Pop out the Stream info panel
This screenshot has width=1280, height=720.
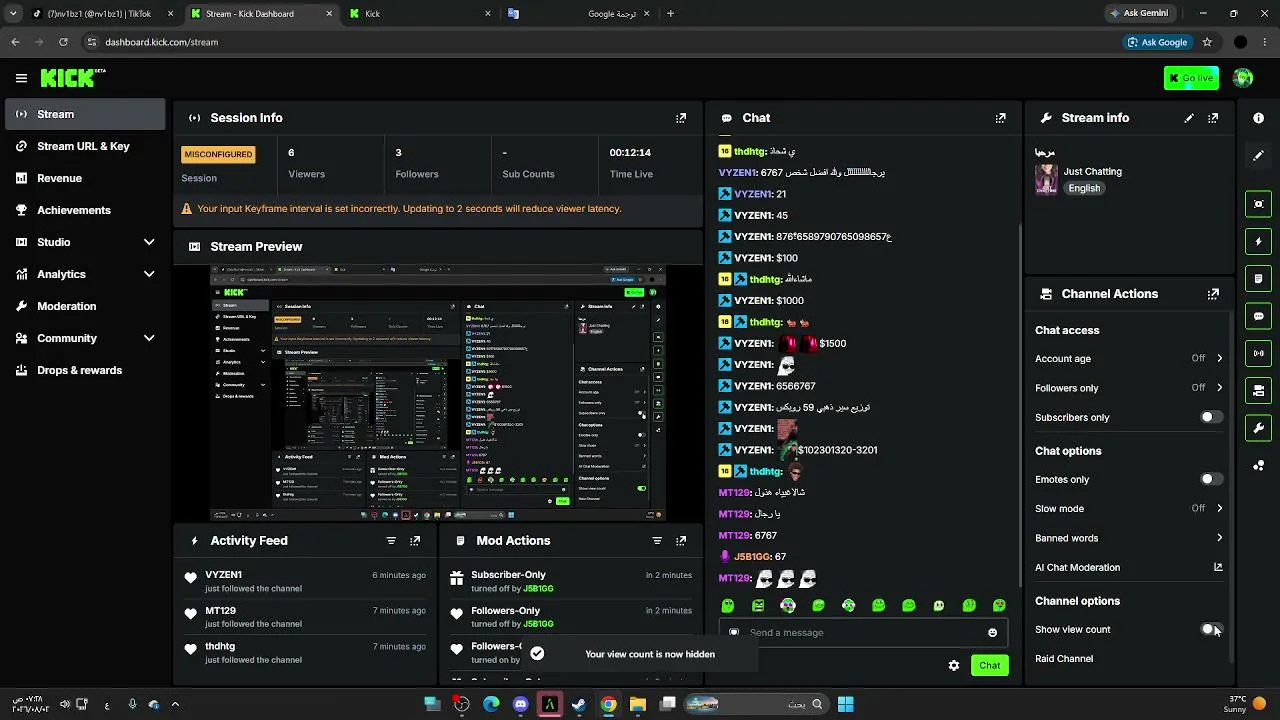1213,118
